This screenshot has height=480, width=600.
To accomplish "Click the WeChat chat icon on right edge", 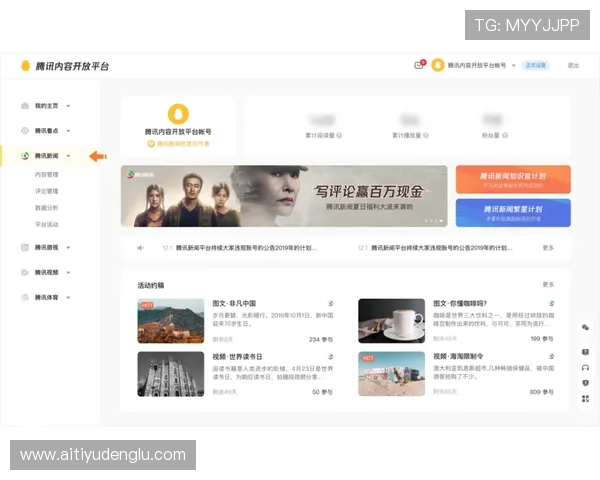I will (585, 327).
